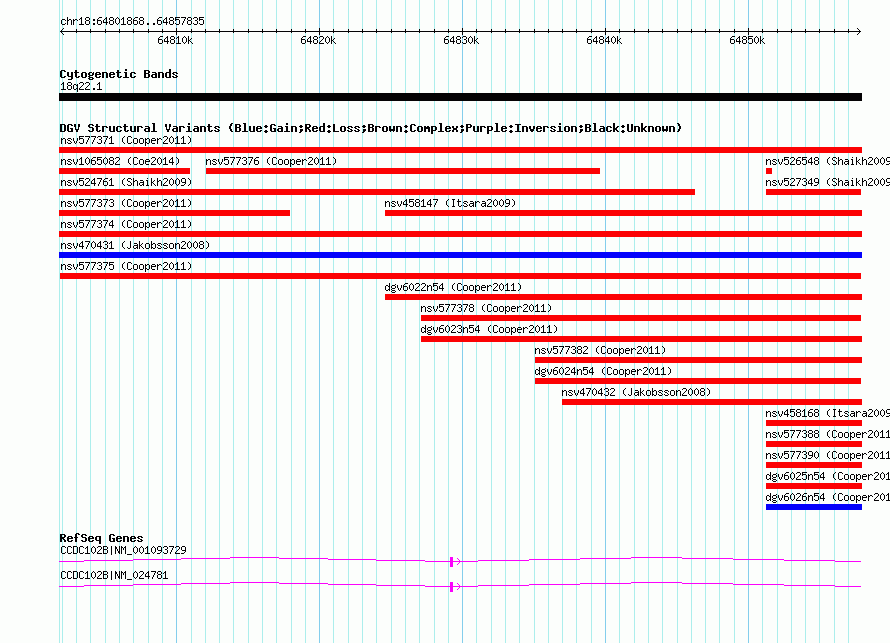The width and height of the screenshot is (890, 643).
Task: Select the RefSeq Genes track title
Action: (102, 538)
